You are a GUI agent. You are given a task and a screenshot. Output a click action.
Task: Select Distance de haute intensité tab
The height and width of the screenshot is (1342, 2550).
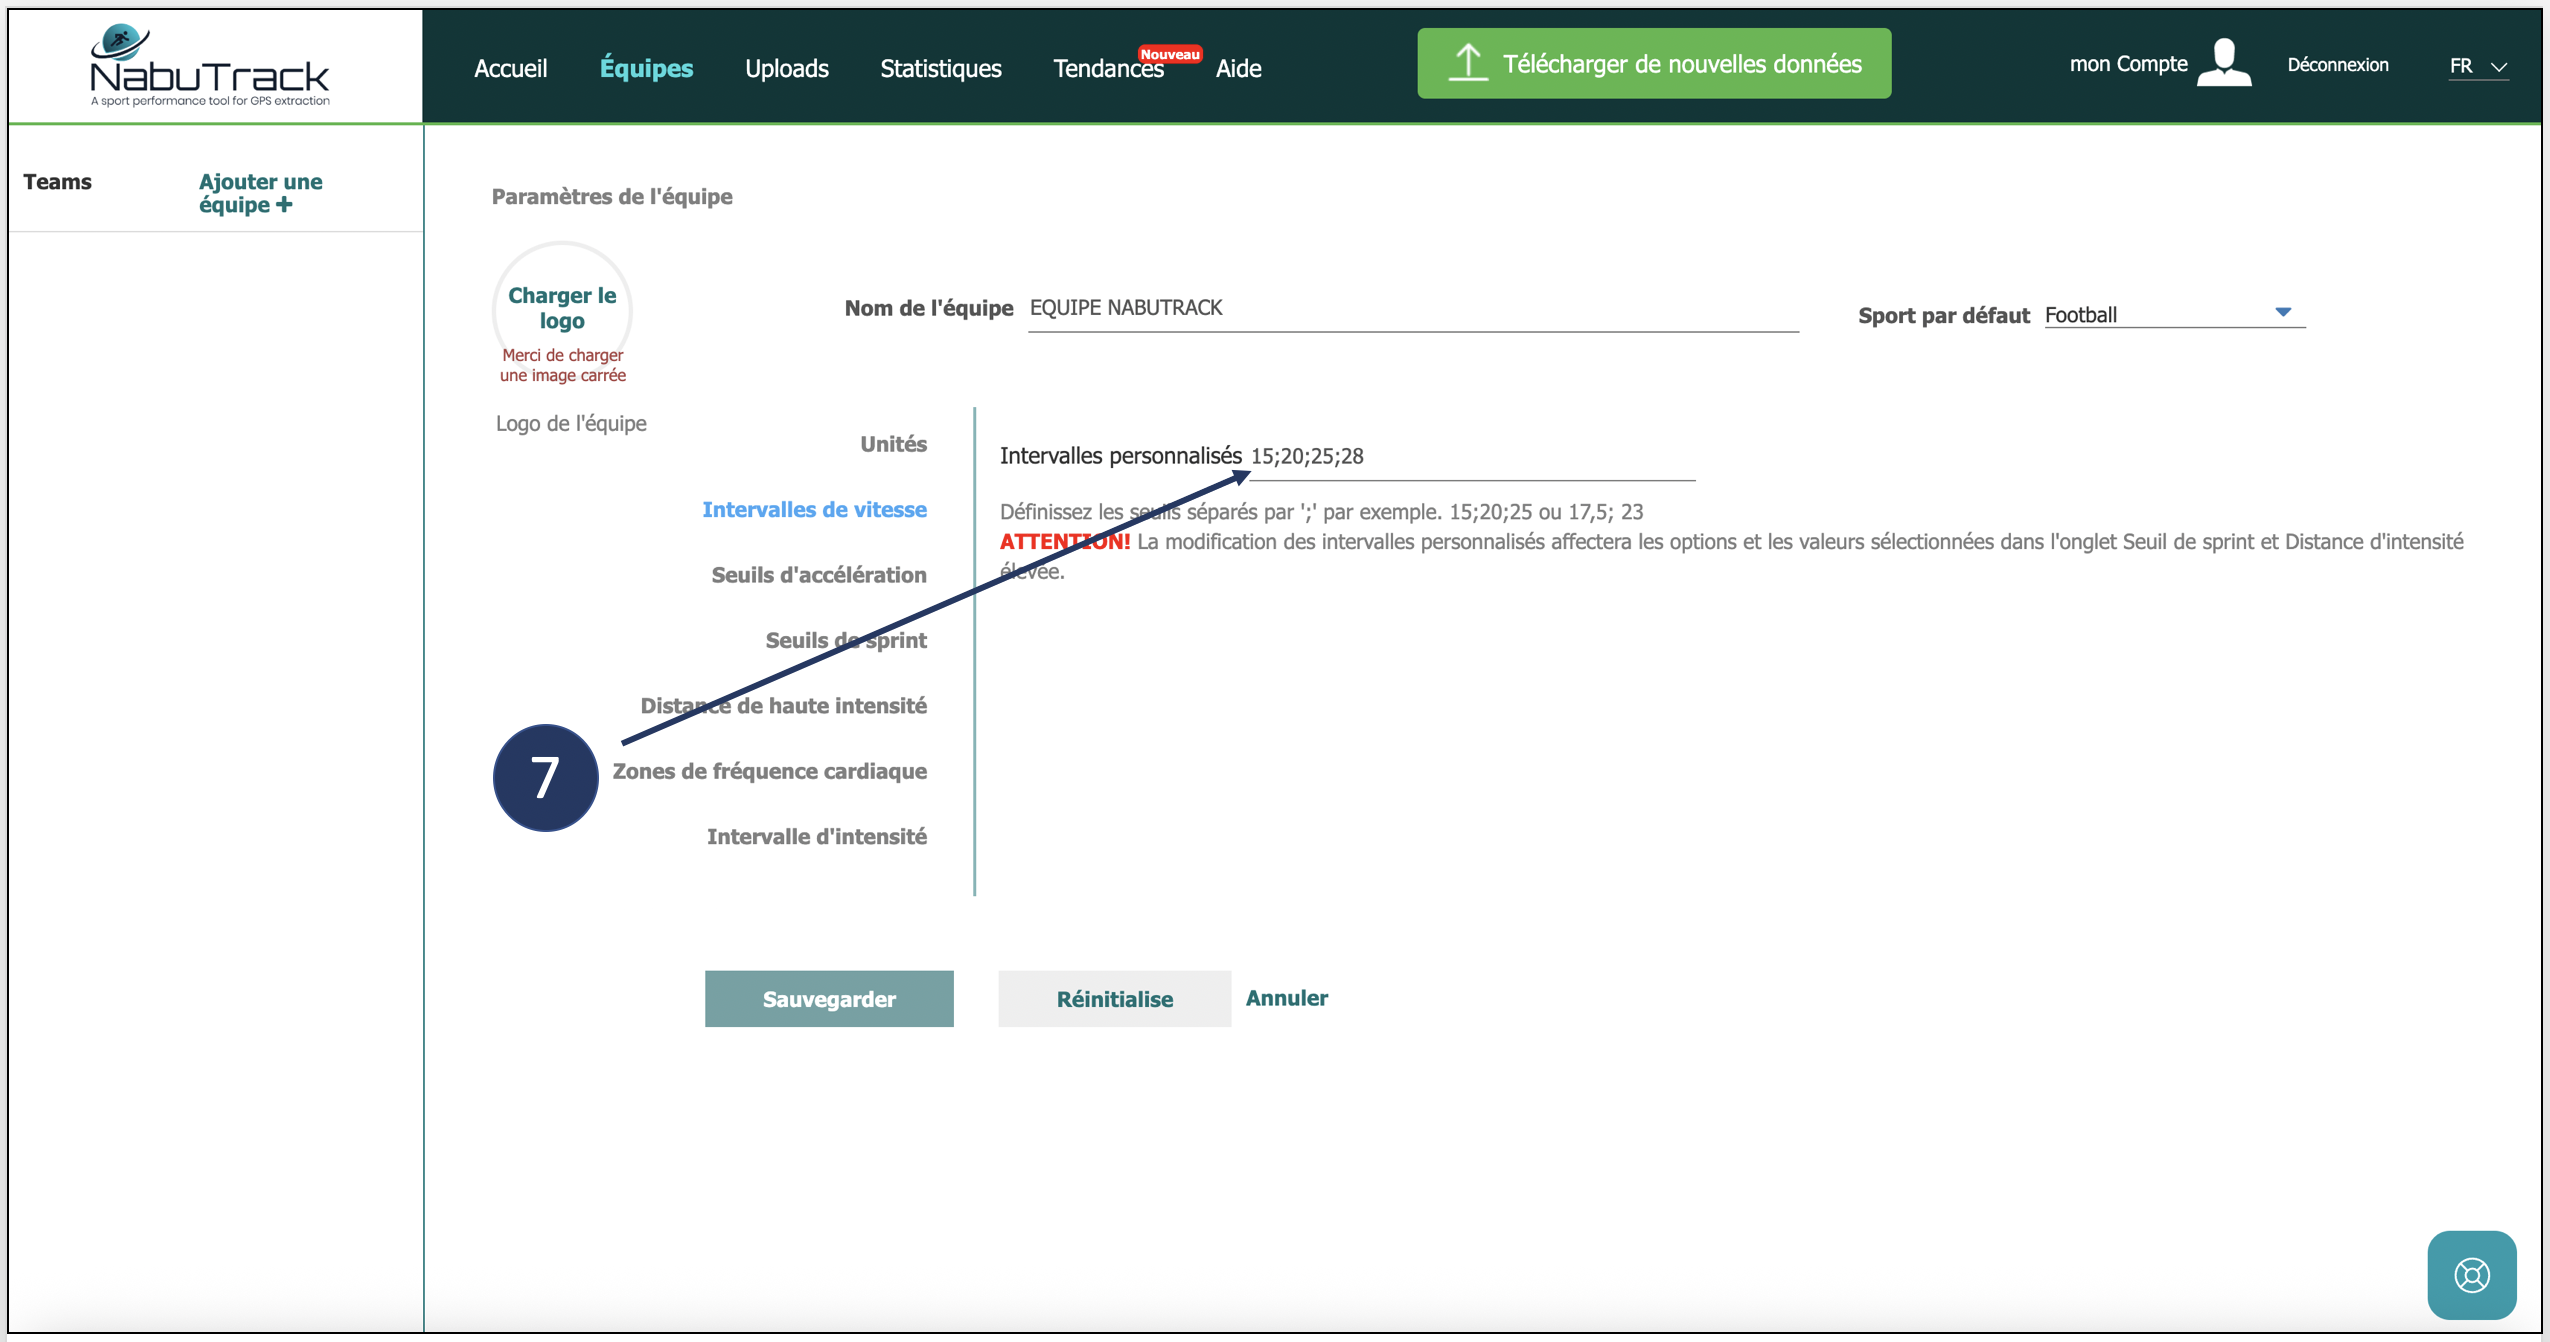[x=783, y=706]
